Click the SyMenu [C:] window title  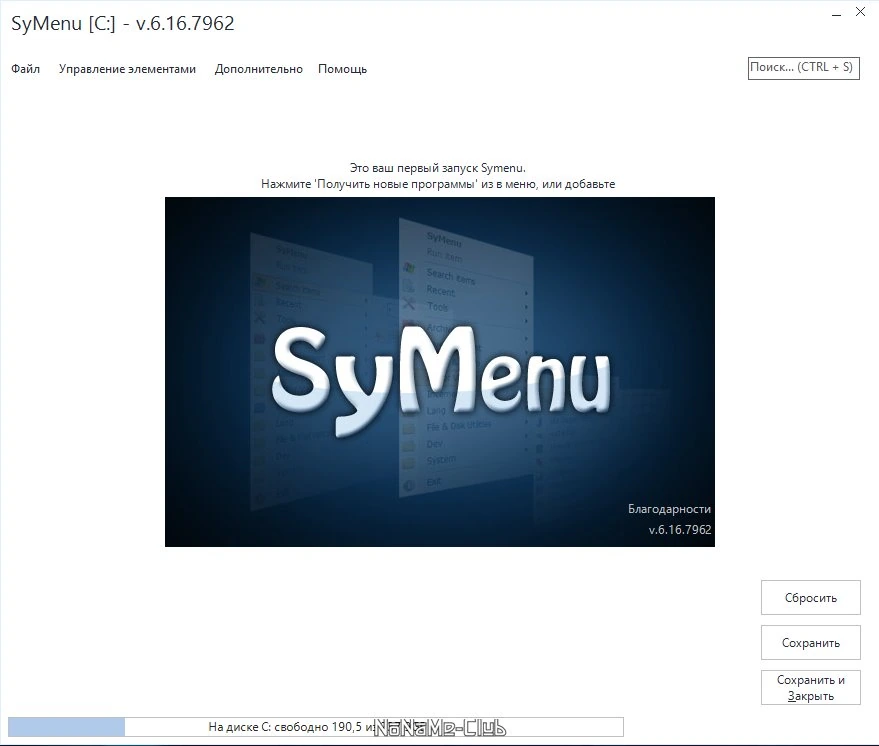click(123, 24)
